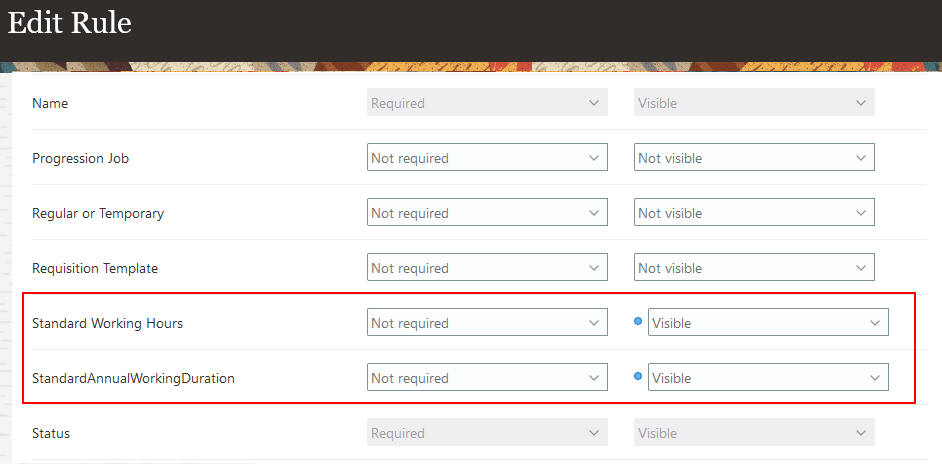Click the Name row required dropdown
This screenshot has height=464, width=942.
pos(487,103)
